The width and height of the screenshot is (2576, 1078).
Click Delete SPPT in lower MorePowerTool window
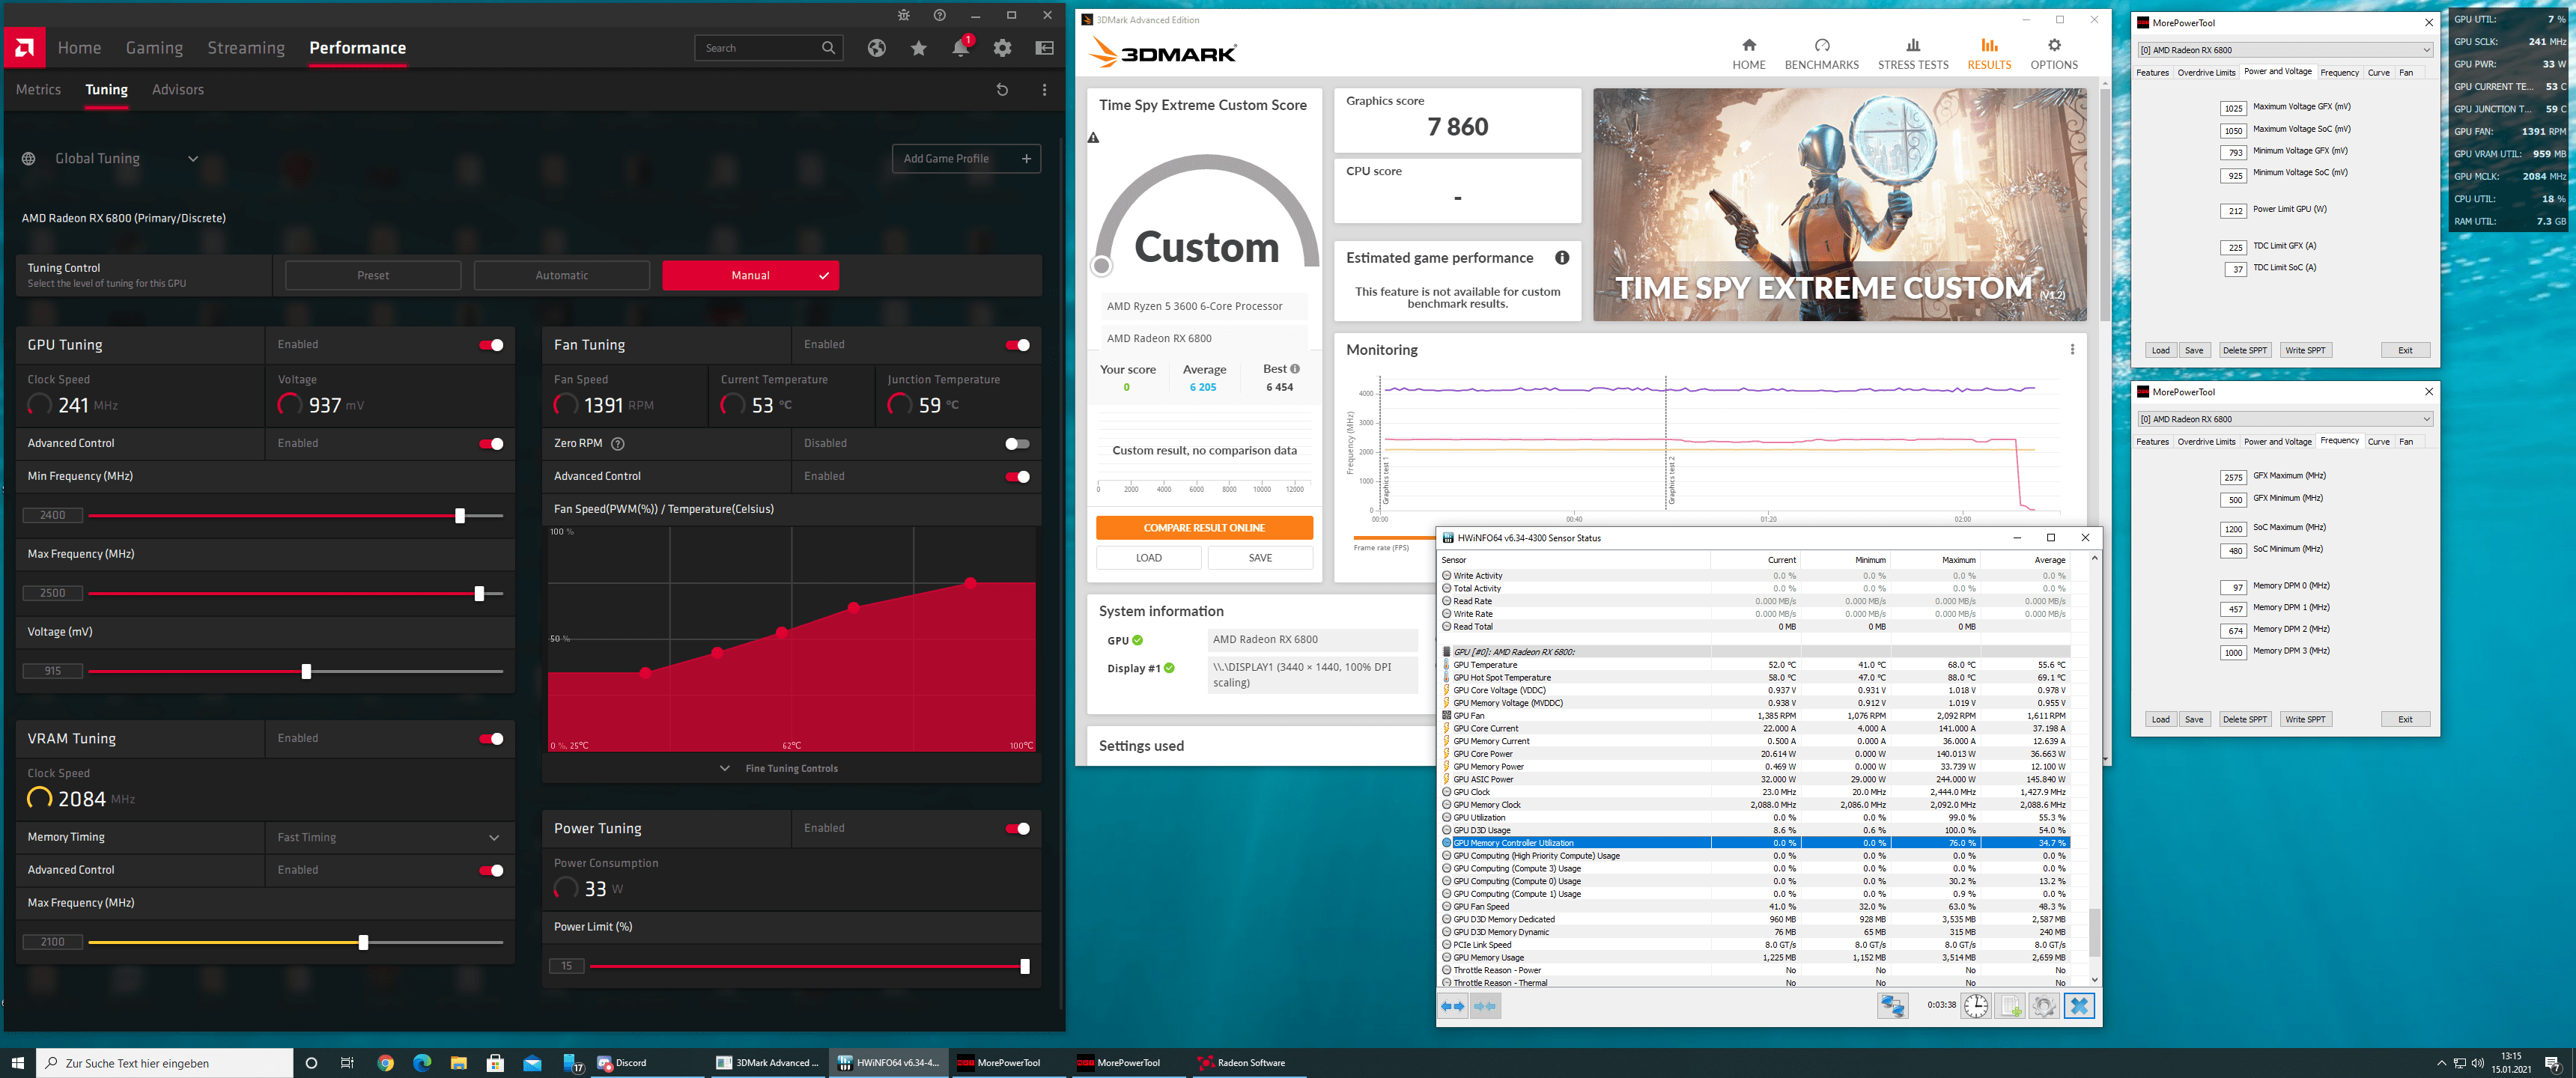[2244, 720]
